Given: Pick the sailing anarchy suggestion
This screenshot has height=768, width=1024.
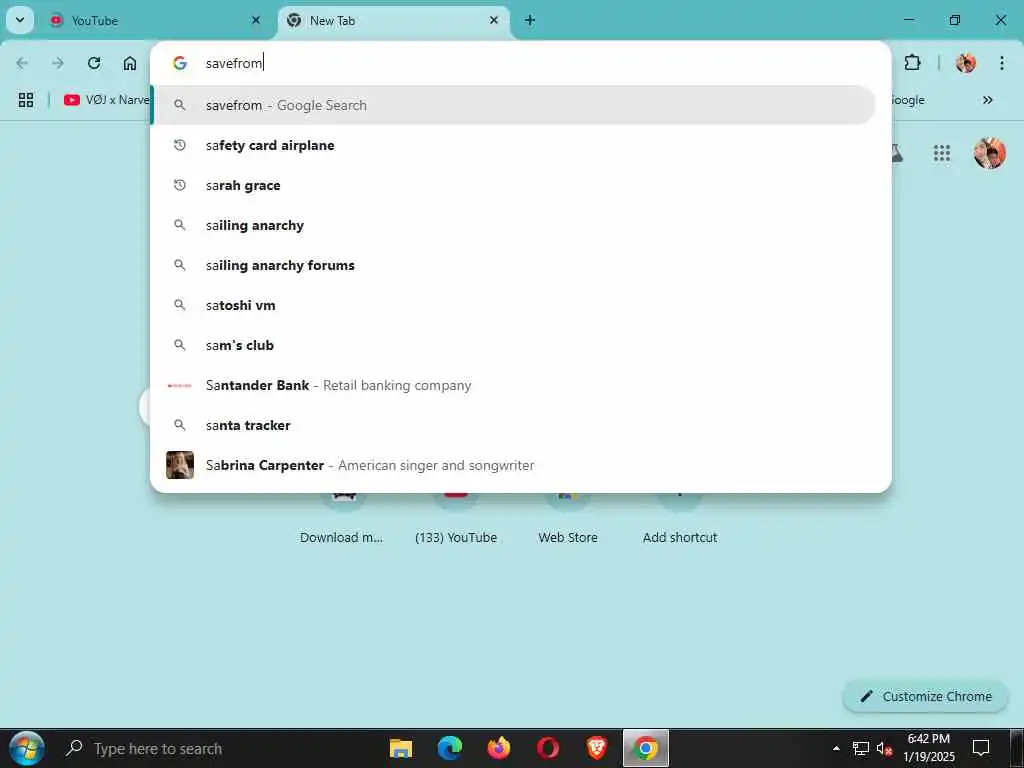Looking at the screenshot, I should point(520,225).
